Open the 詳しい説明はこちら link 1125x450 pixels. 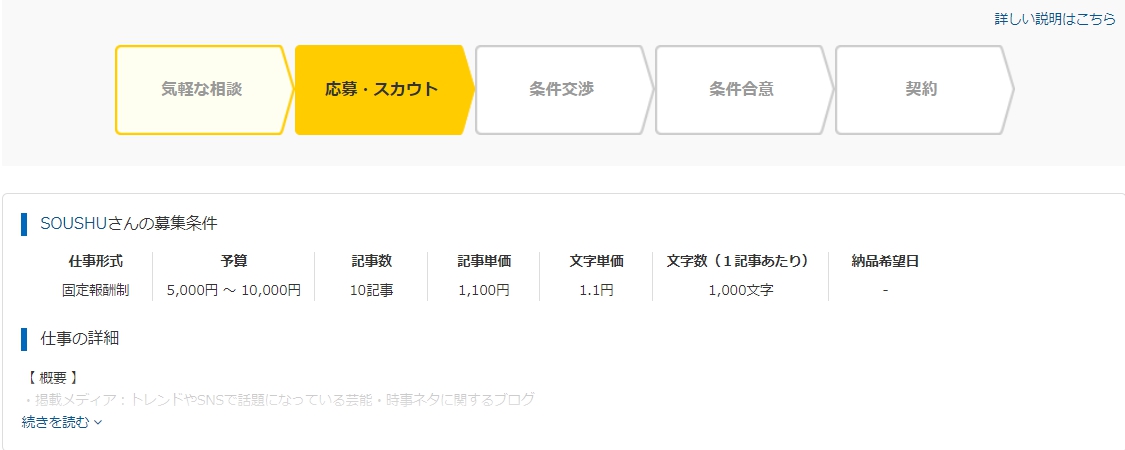coord(1055,19)
